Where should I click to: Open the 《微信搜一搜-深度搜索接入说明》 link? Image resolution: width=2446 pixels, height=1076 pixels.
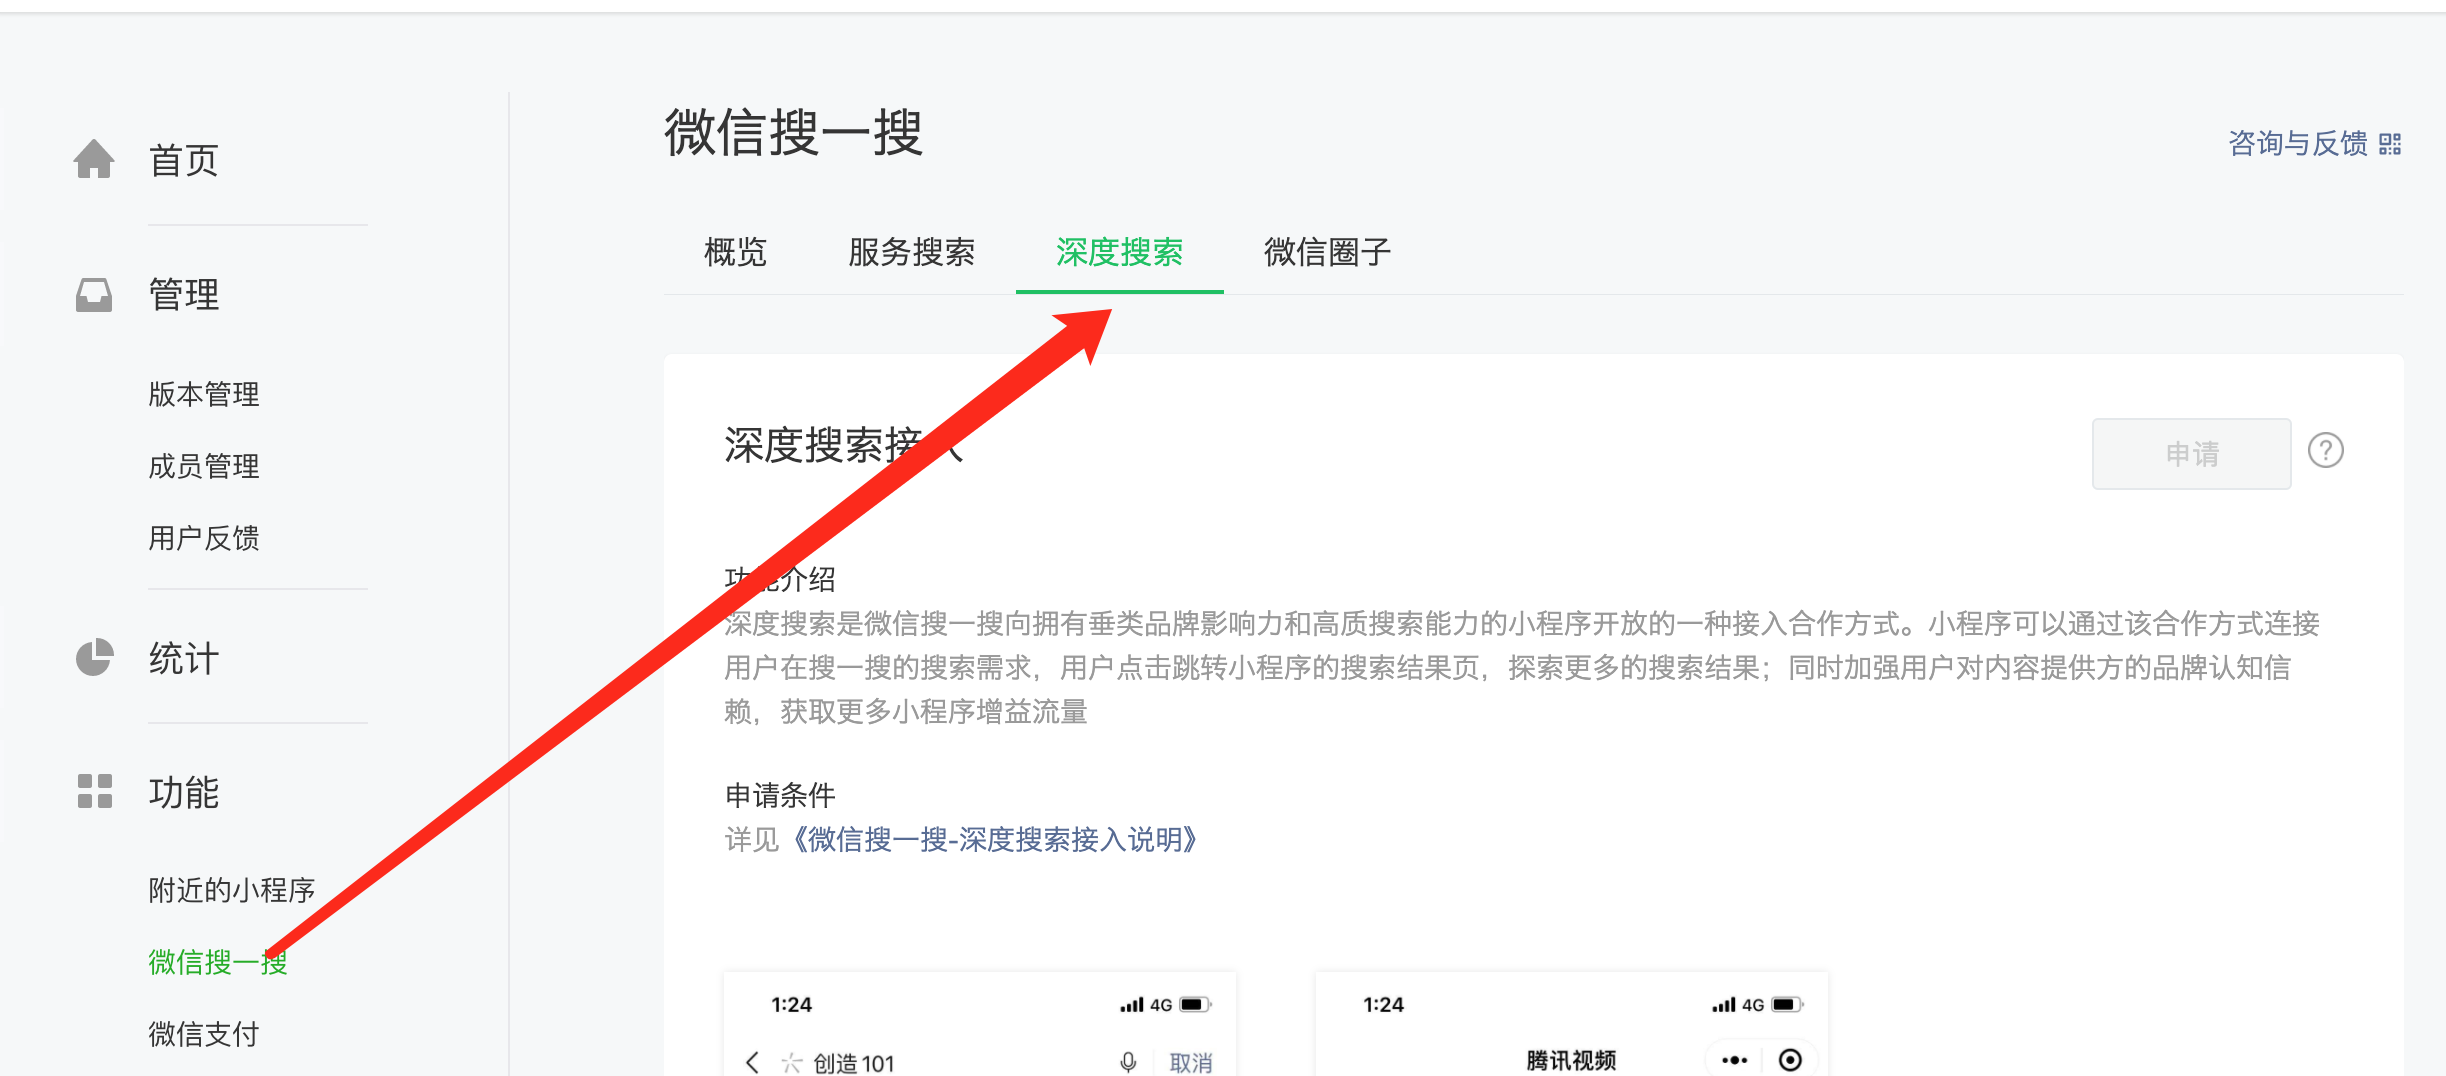[994, 839]
